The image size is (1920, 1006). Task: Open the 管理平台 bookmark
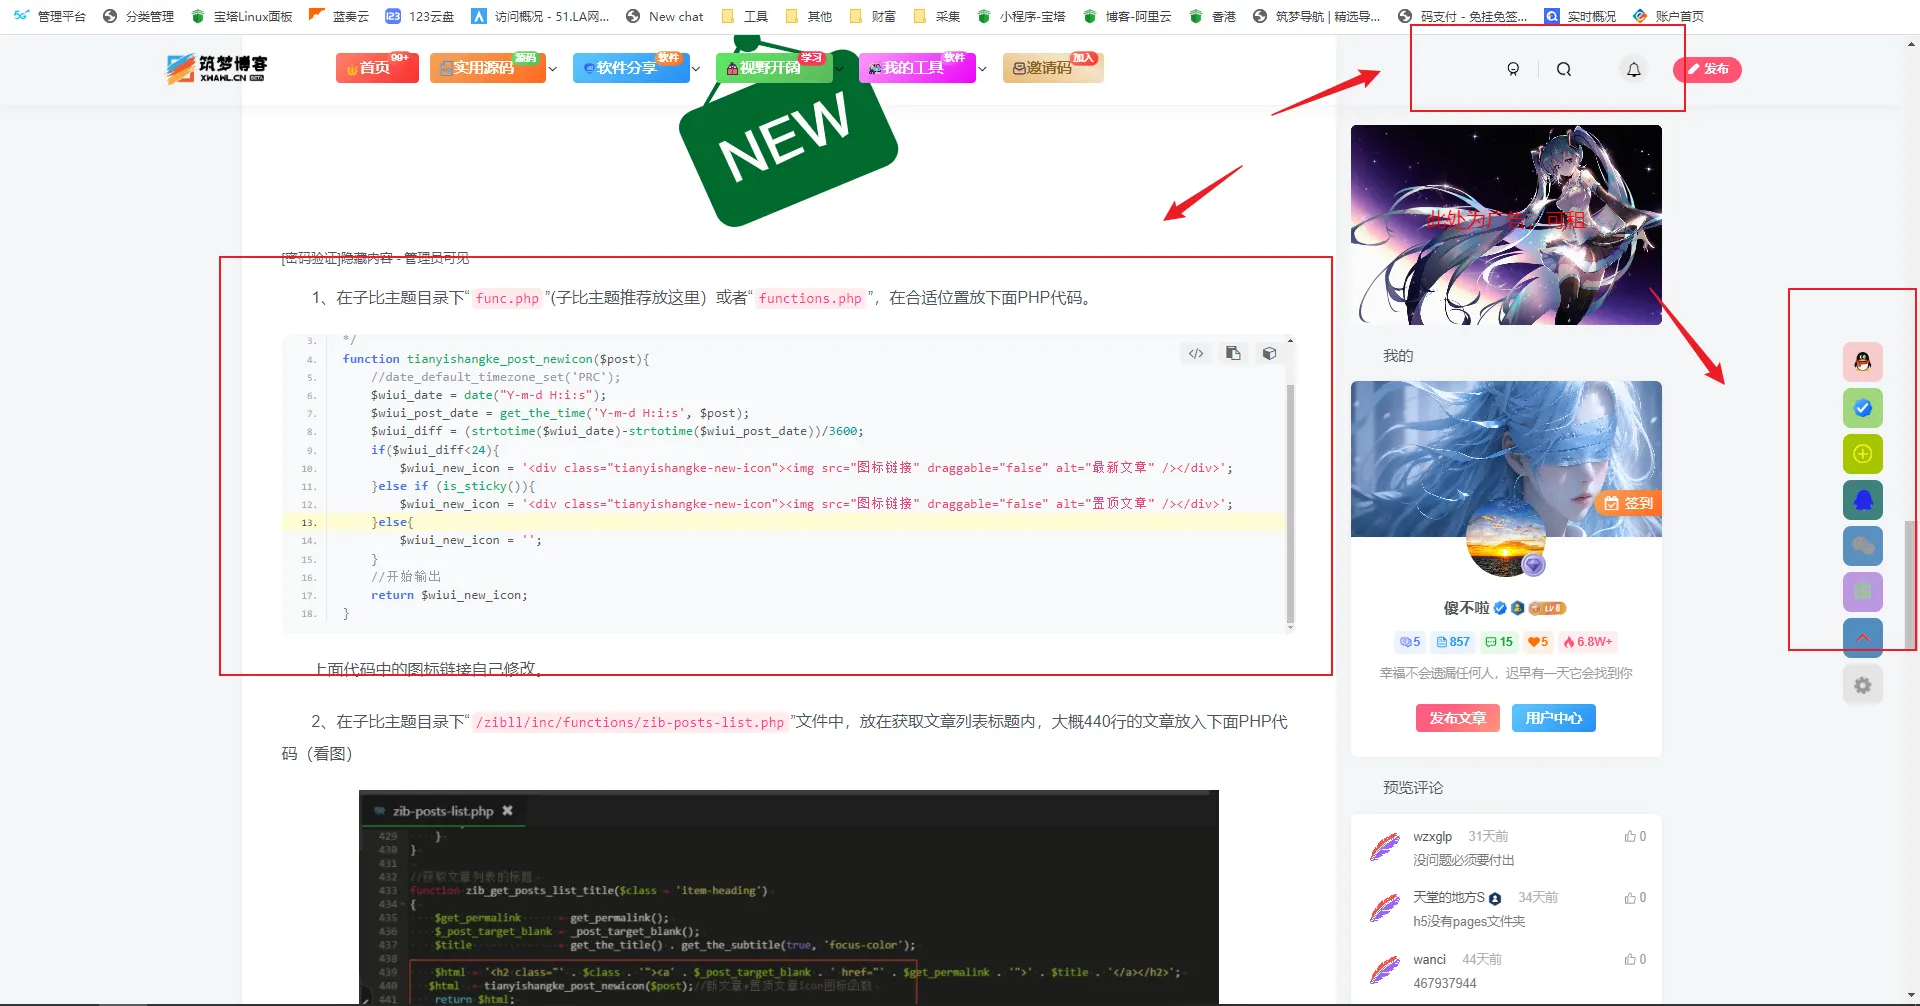50,16
